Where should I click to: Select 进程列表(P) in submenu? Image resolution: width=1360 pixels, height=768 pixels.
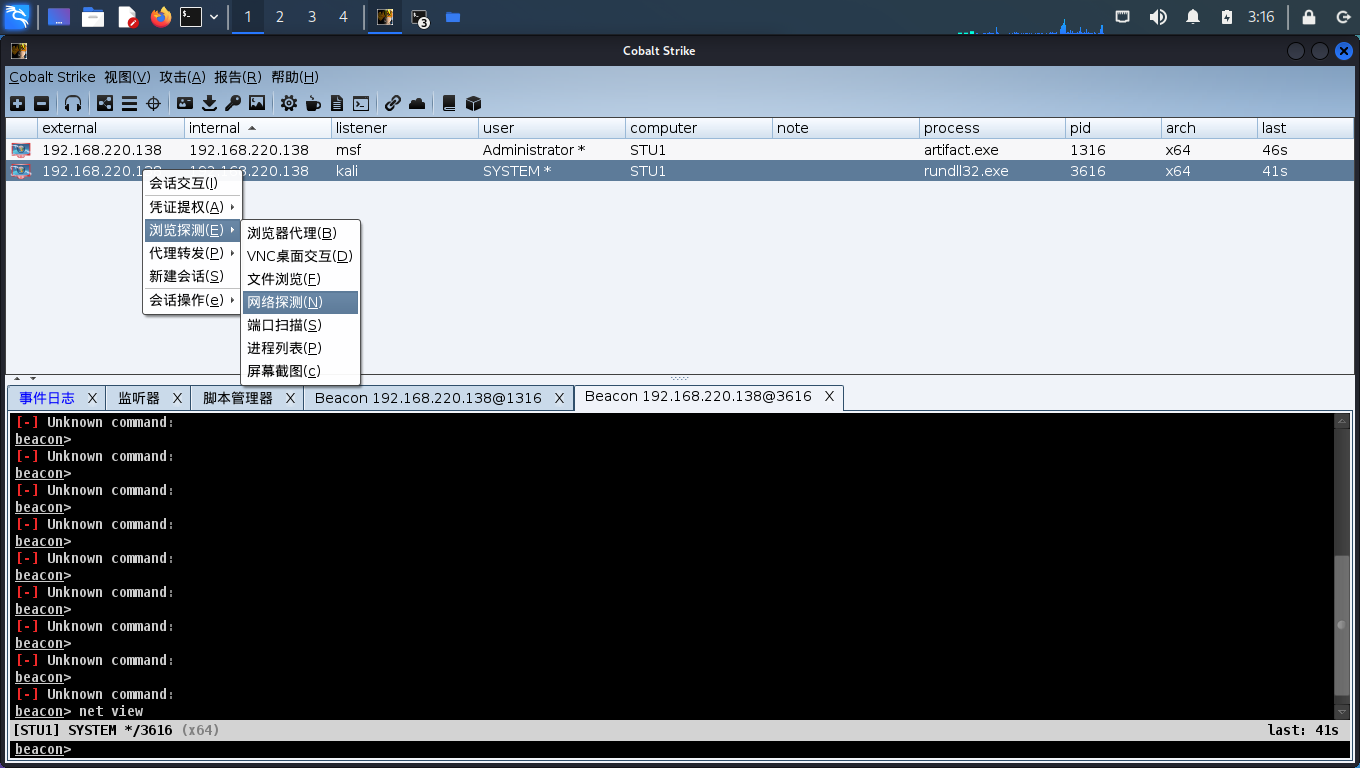tap(300, 348)
